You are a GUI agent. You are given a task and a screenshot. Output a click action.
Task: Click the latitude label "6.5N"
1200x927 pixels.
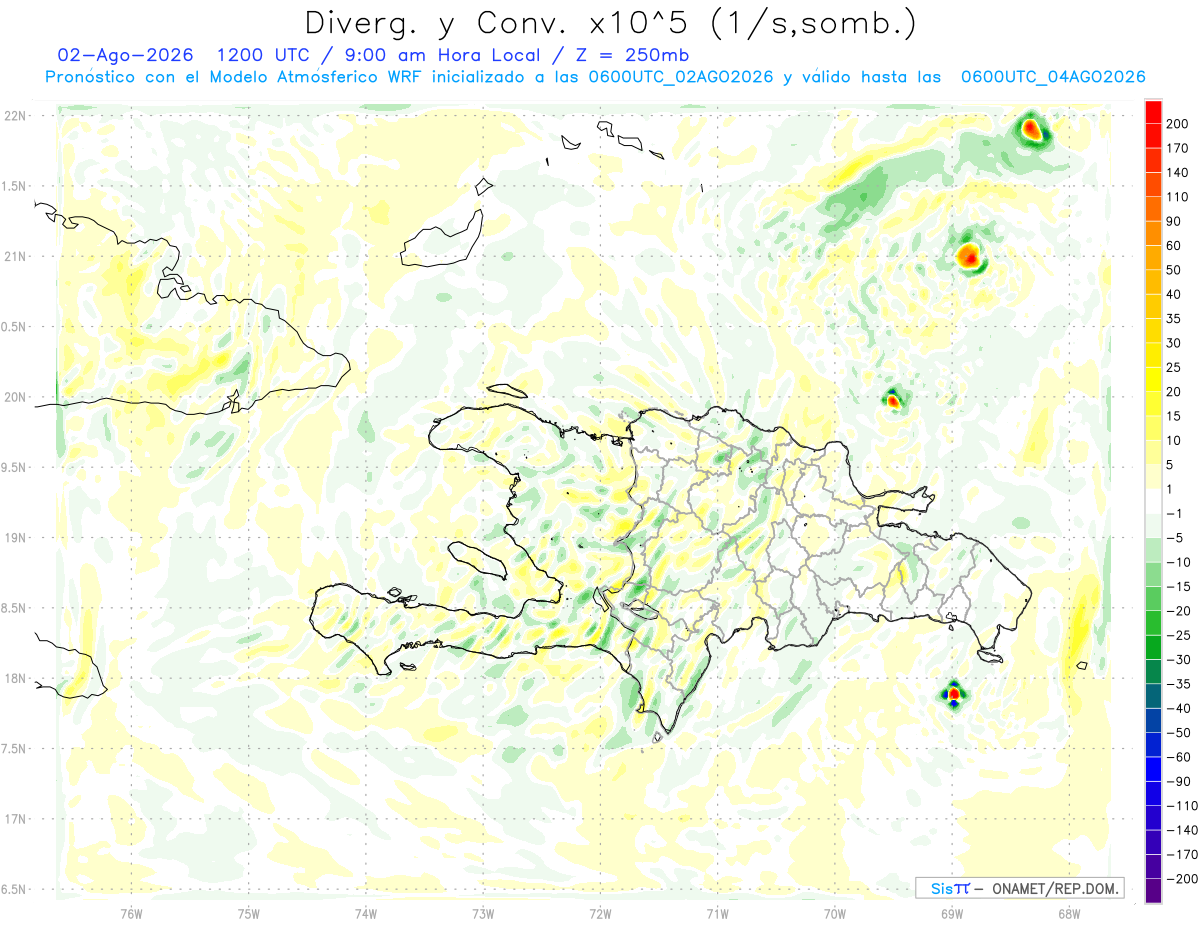coord(15,889)
